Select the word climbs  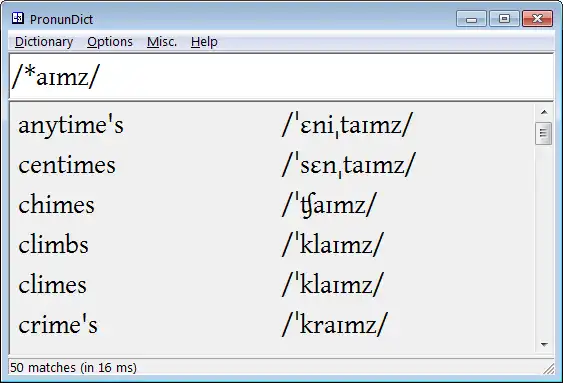(53, 245)
